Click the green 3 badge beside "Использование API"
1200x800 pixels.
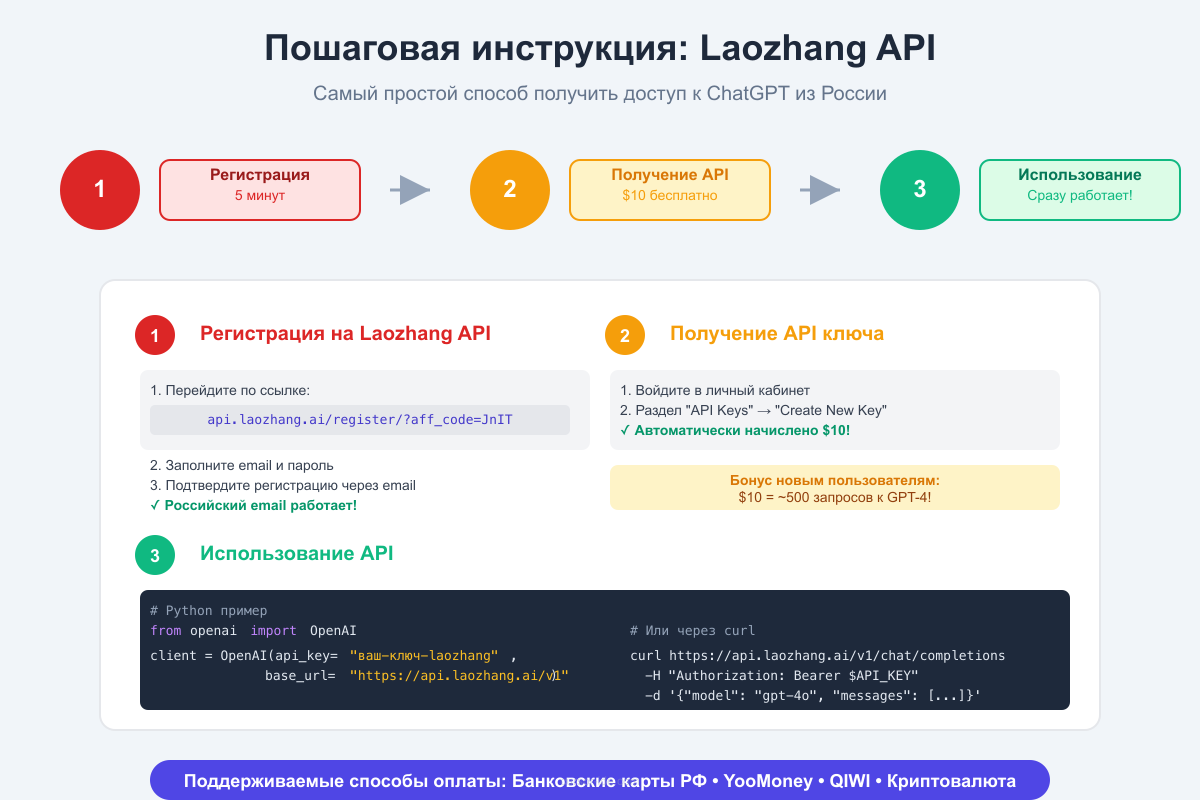[155, 555]
